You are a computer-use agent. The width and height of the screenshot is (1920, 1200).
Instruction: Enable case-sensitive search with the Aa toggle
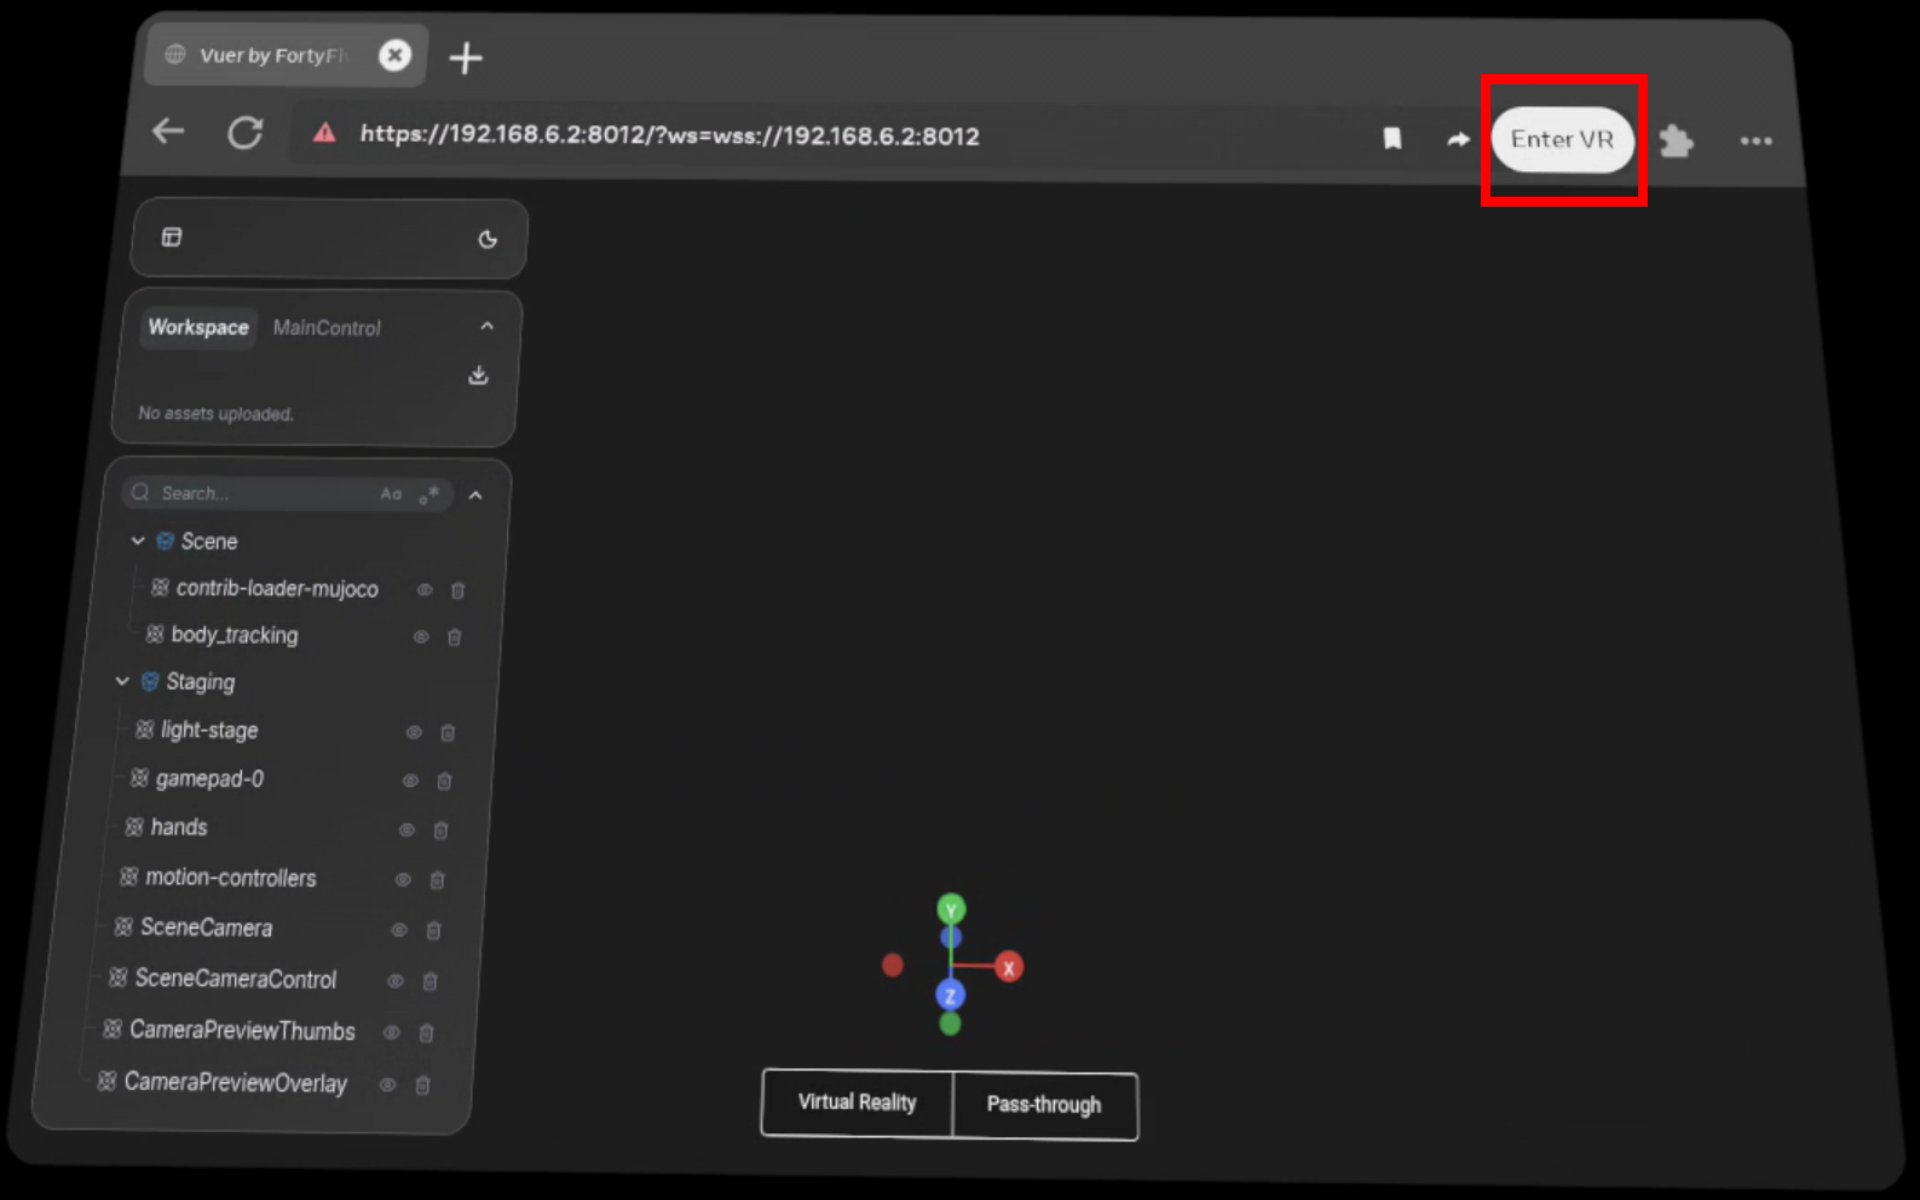[391, 493]
